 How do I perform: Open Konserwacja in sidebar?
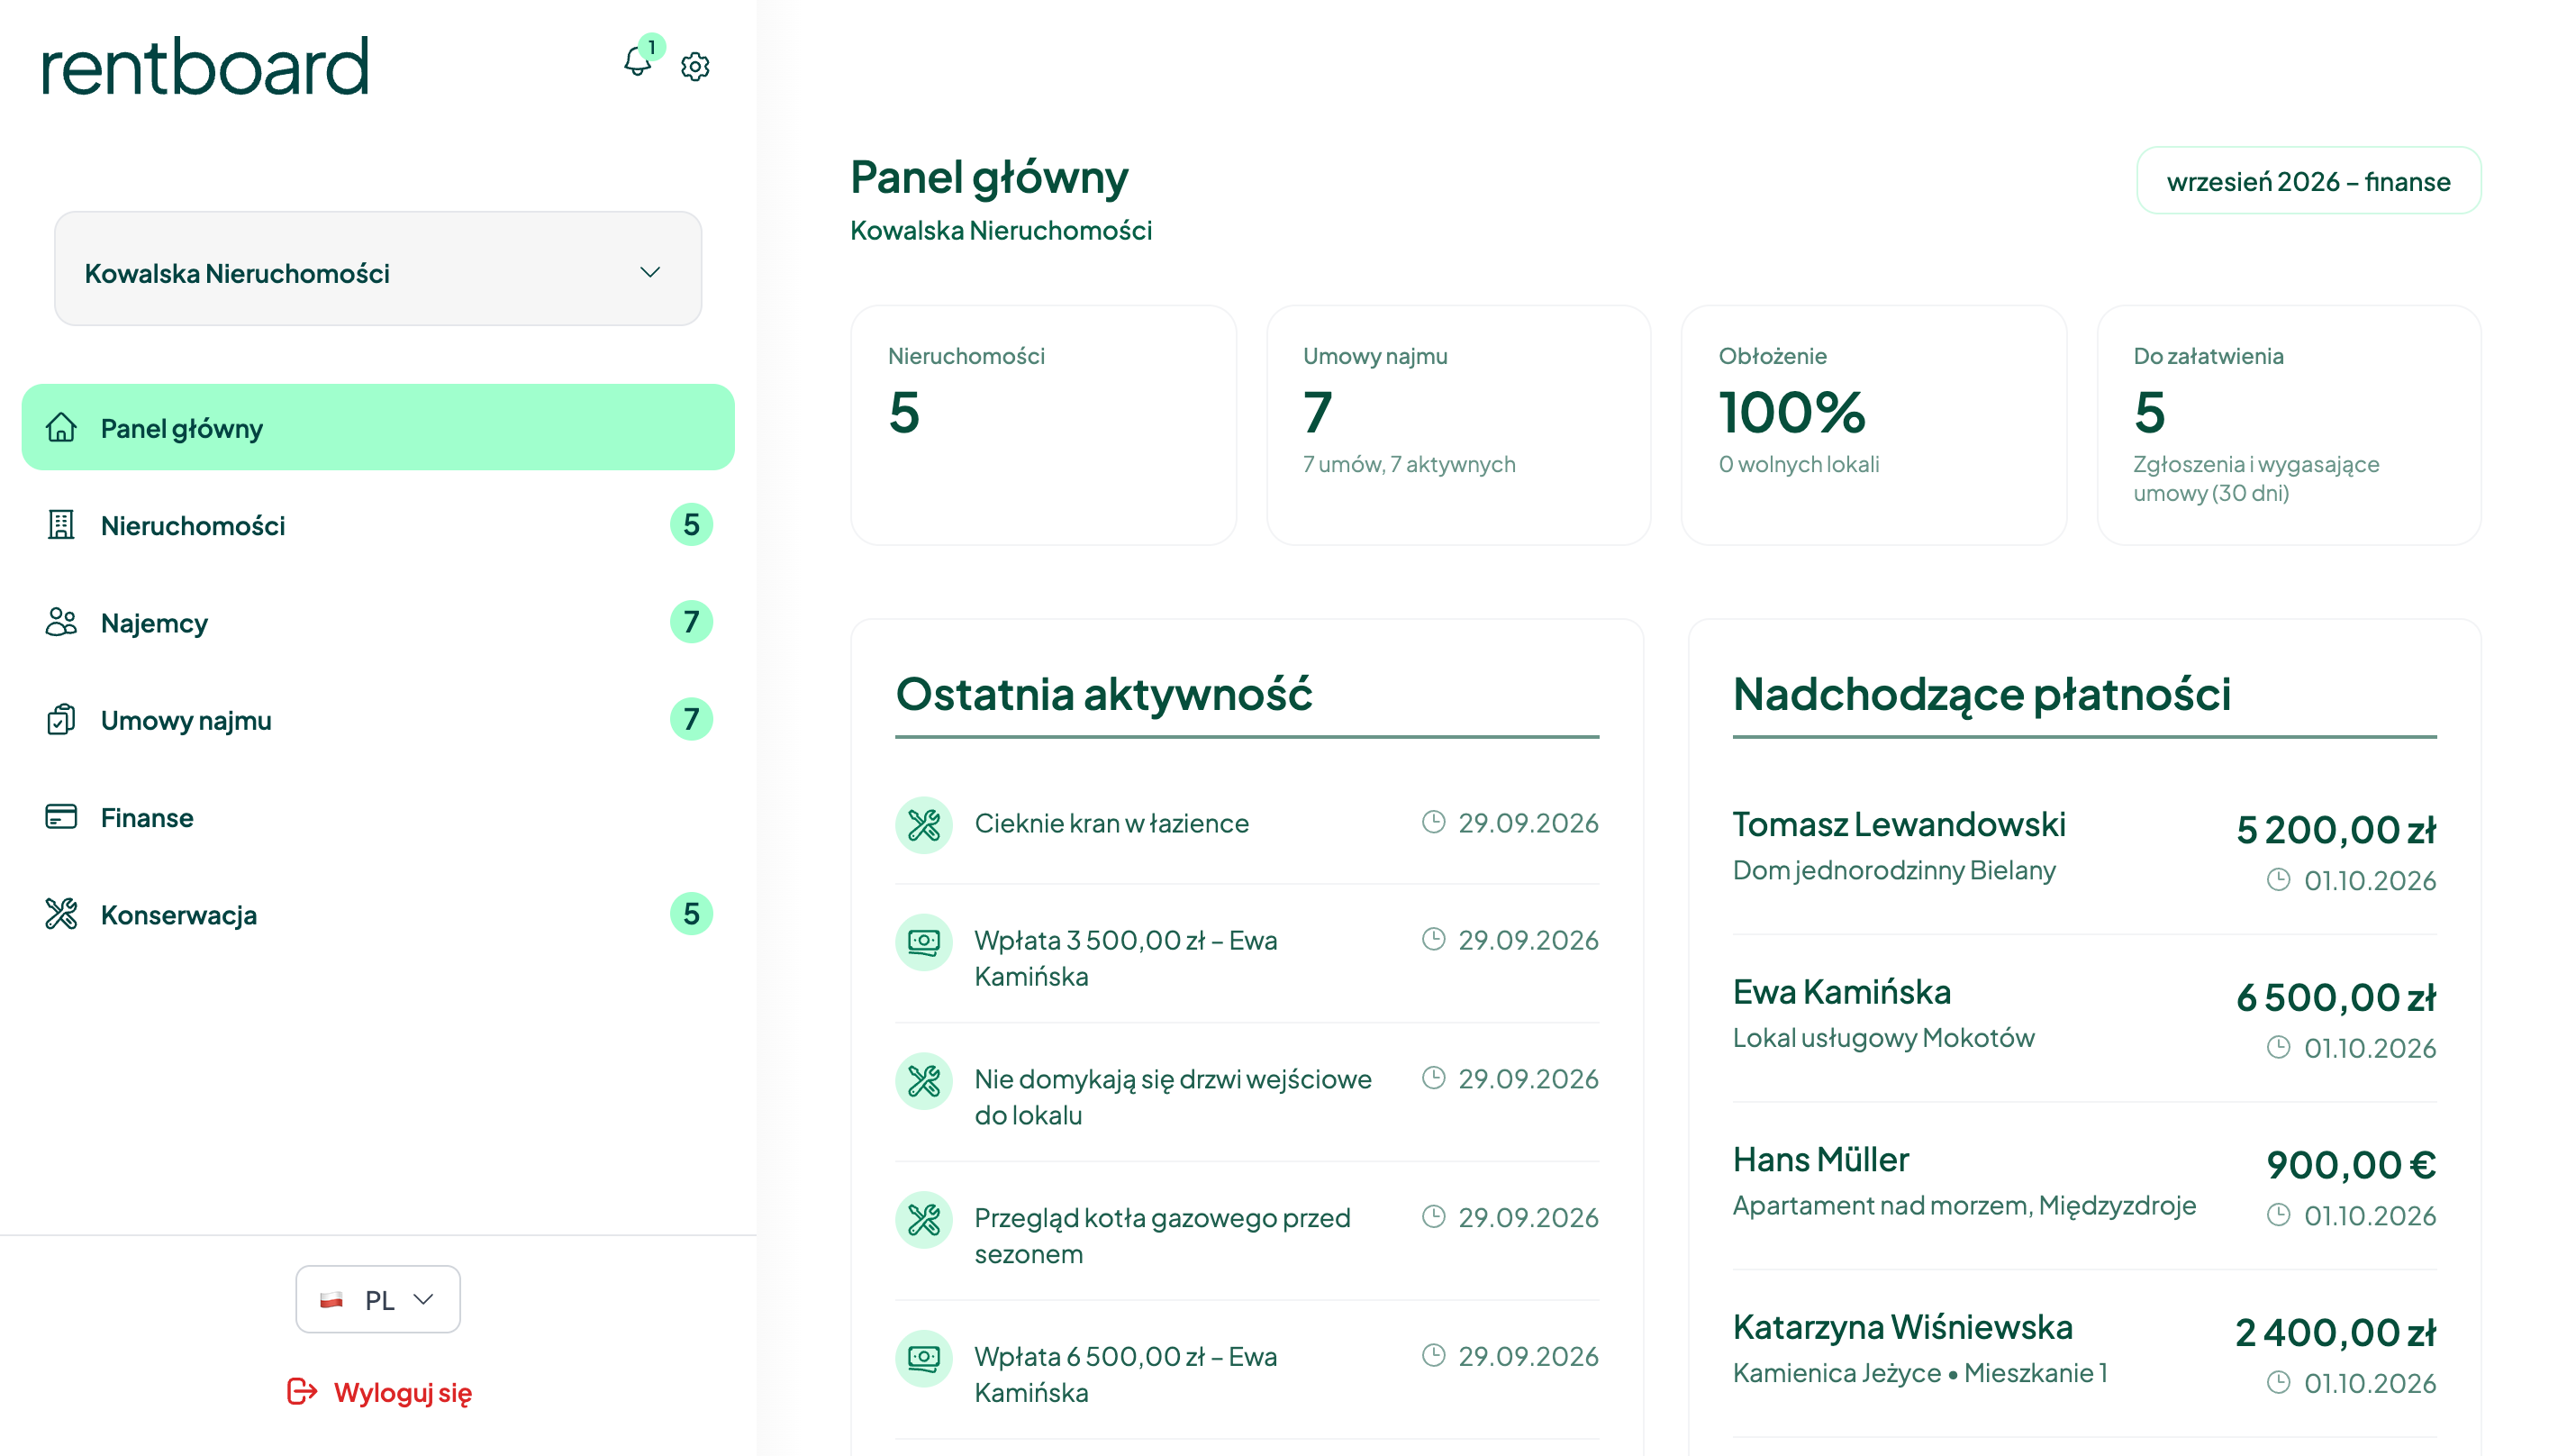[378, 914]
